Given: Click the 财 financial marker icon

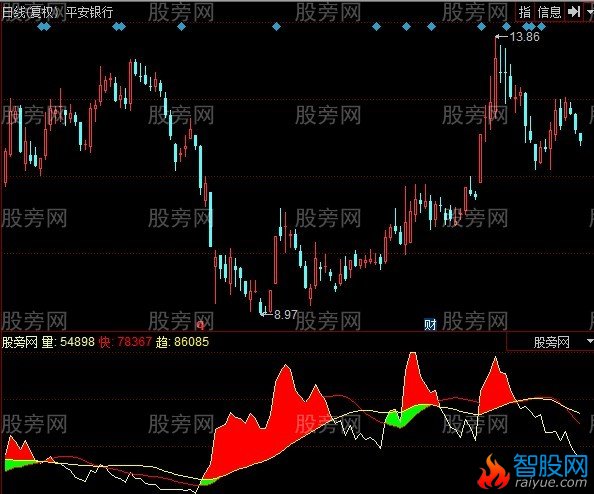Looking at the screenshot, I should [430, 324].
